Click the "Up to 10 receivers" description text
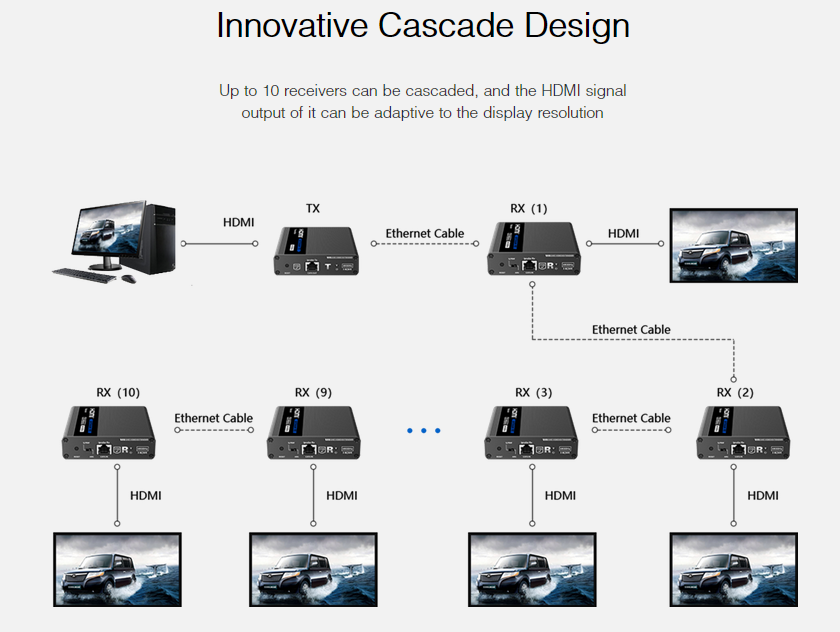Viewport: 840px width, 632px height. tap(423, 102)
